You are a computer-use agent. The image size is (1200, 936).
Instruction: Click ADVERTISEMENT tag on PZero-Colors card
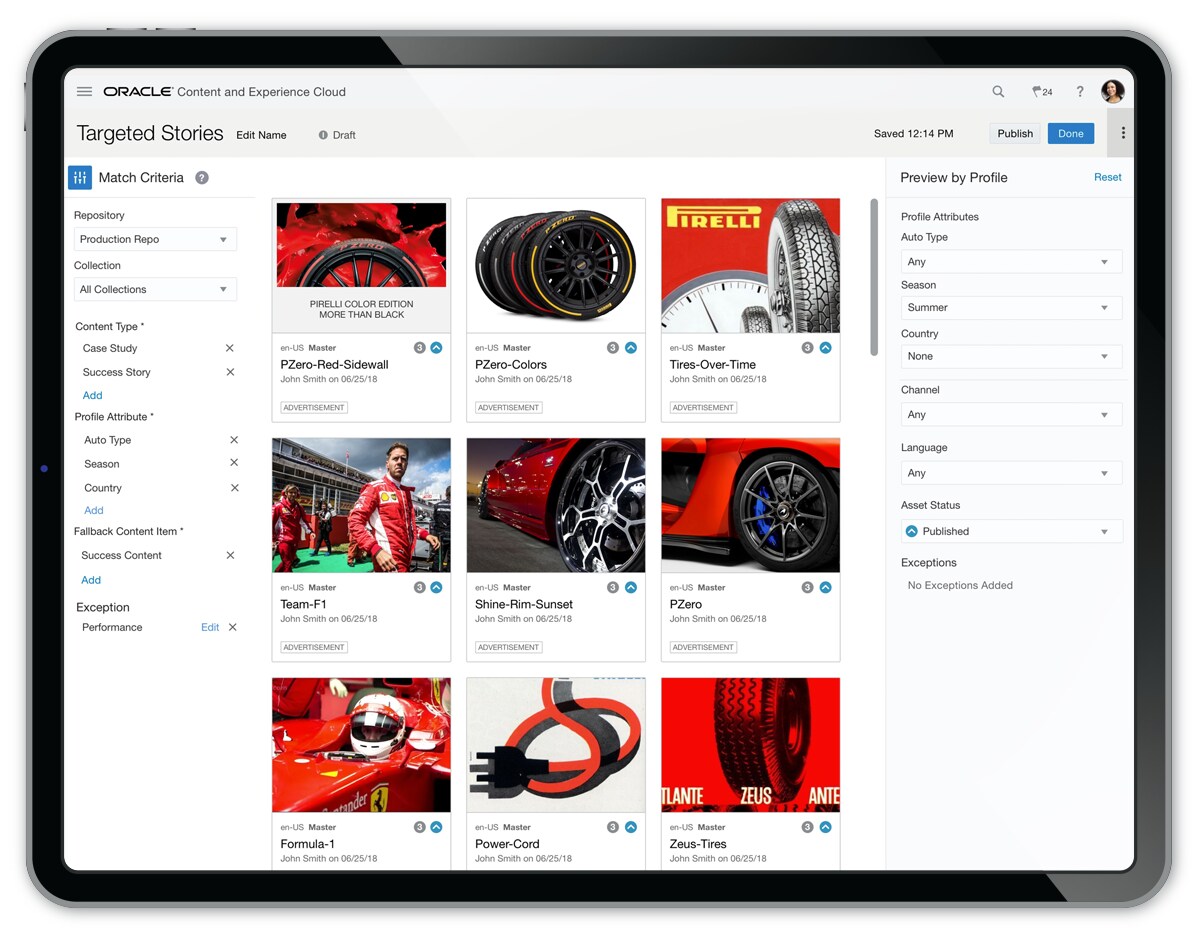pyautogui.click(x=509, y=407)
